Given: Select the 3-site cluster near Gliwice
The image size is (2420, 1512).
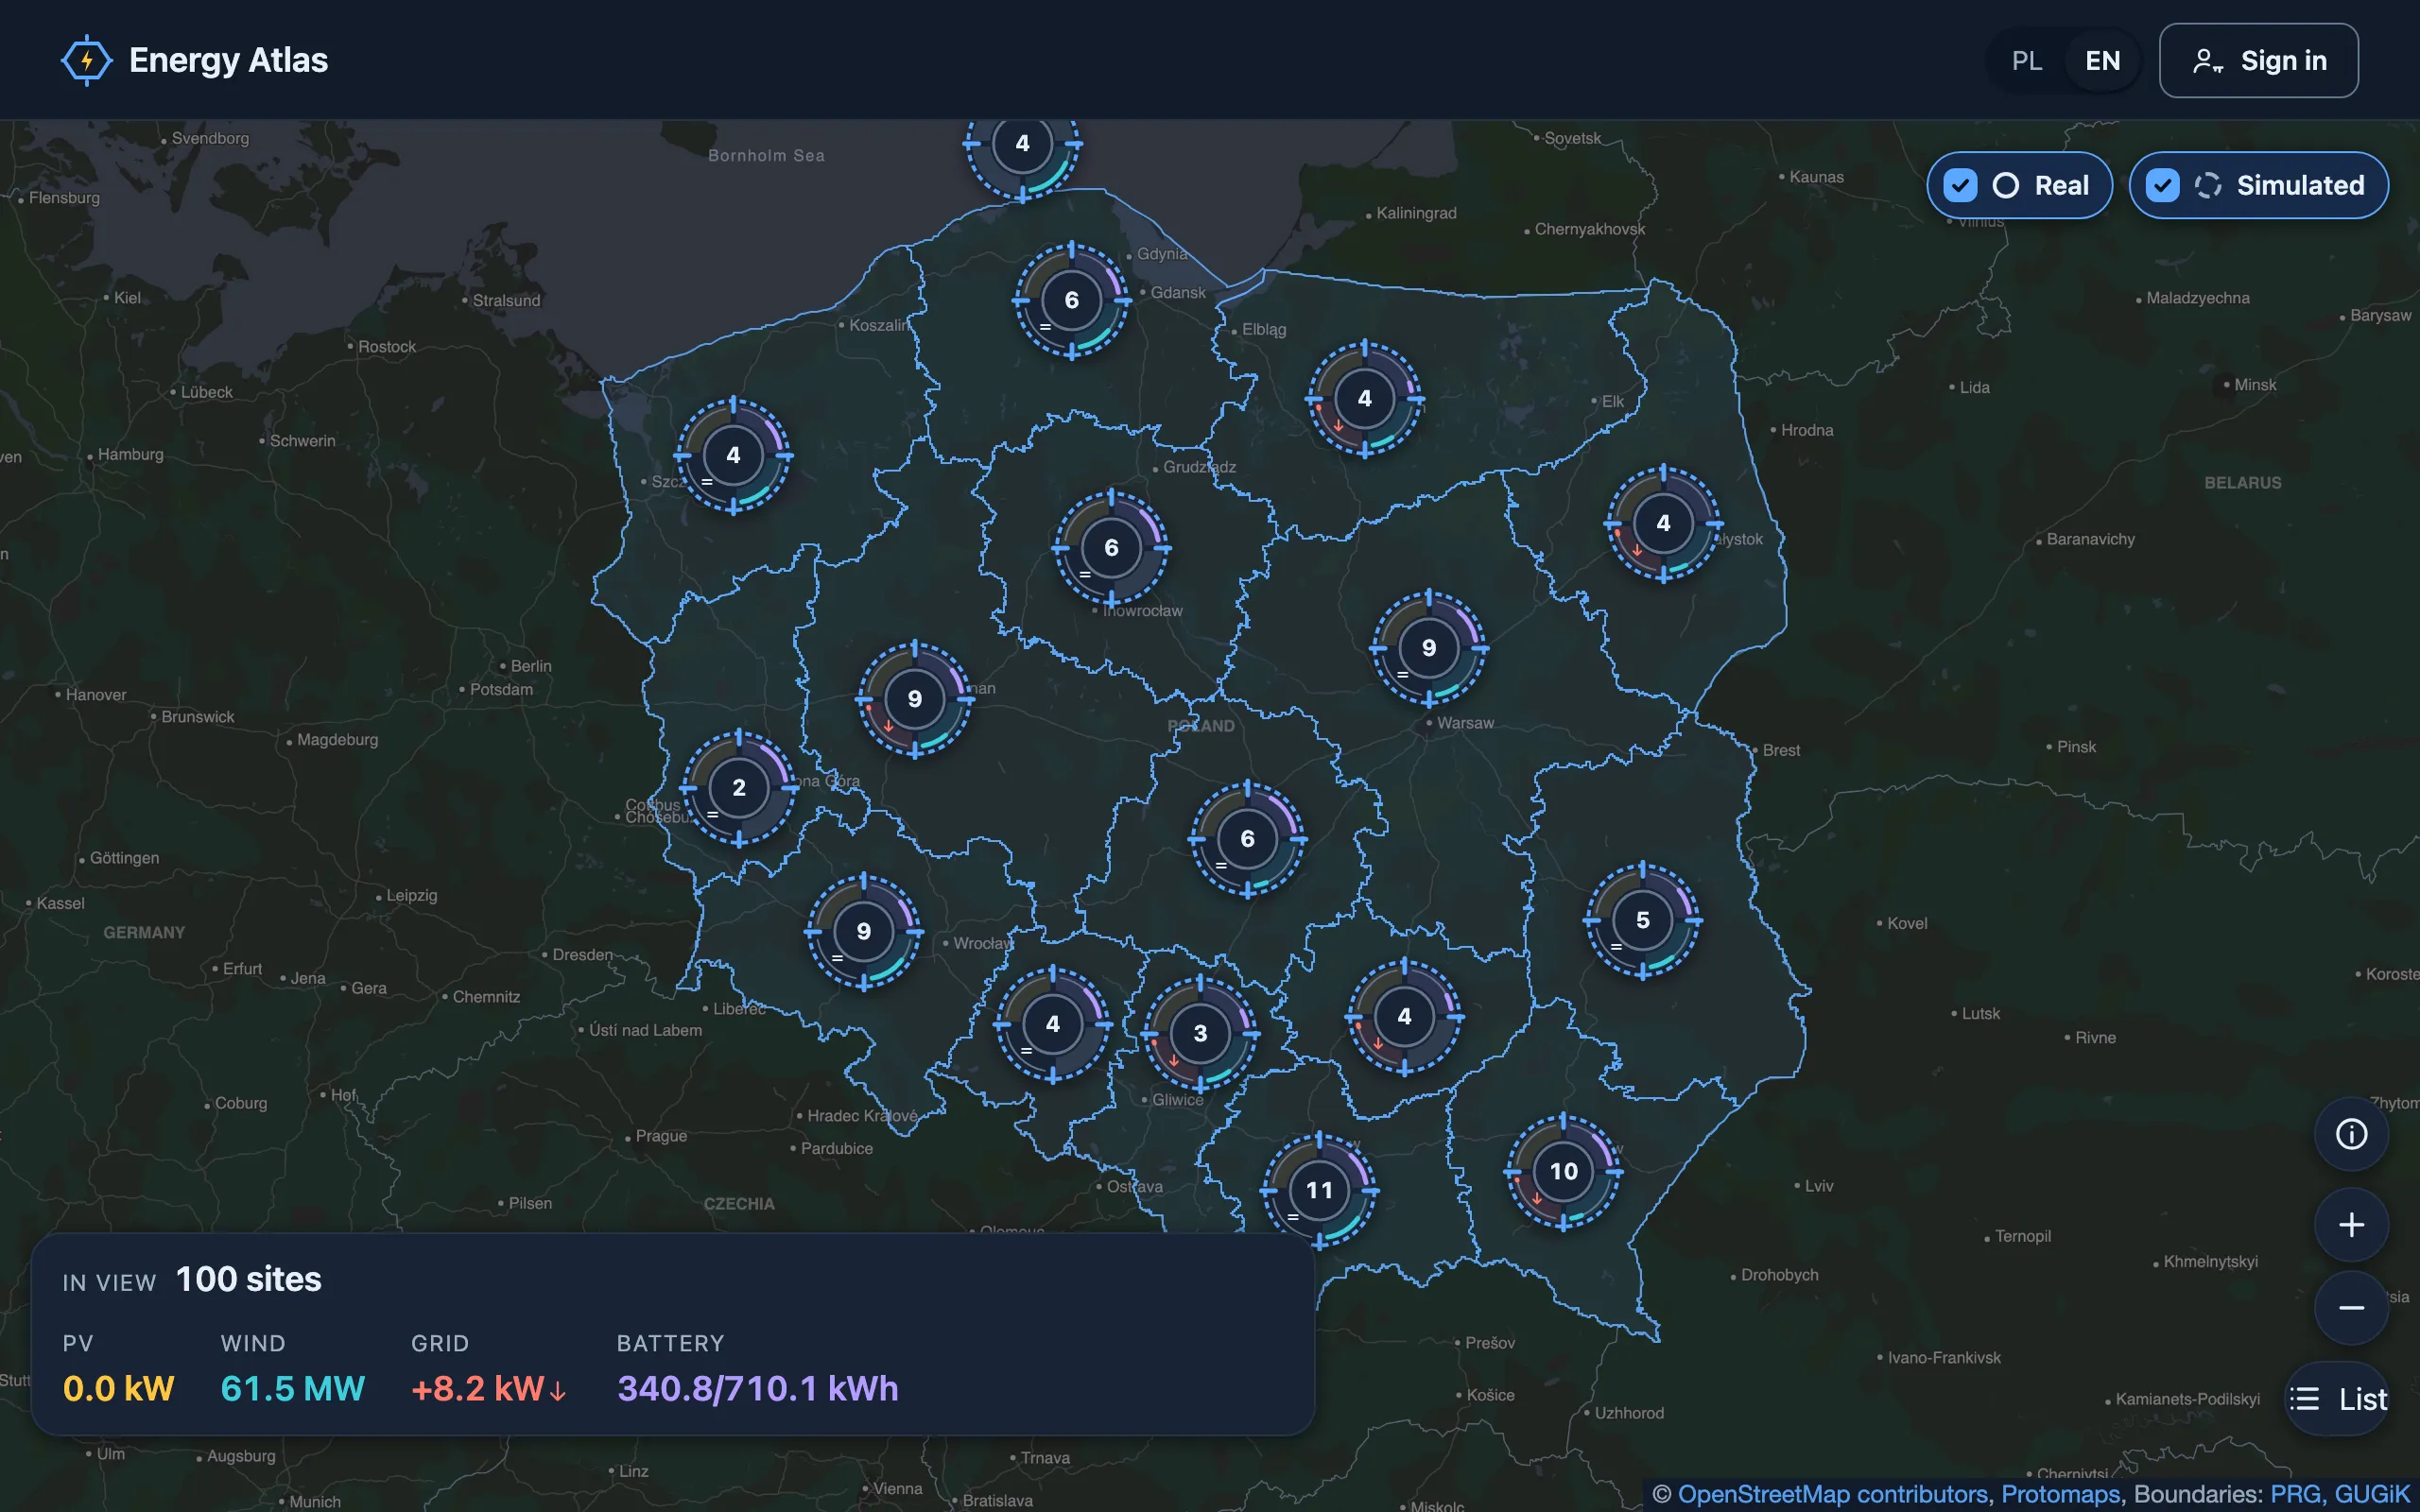Looking at the screenshot, I should 1200,1033.
